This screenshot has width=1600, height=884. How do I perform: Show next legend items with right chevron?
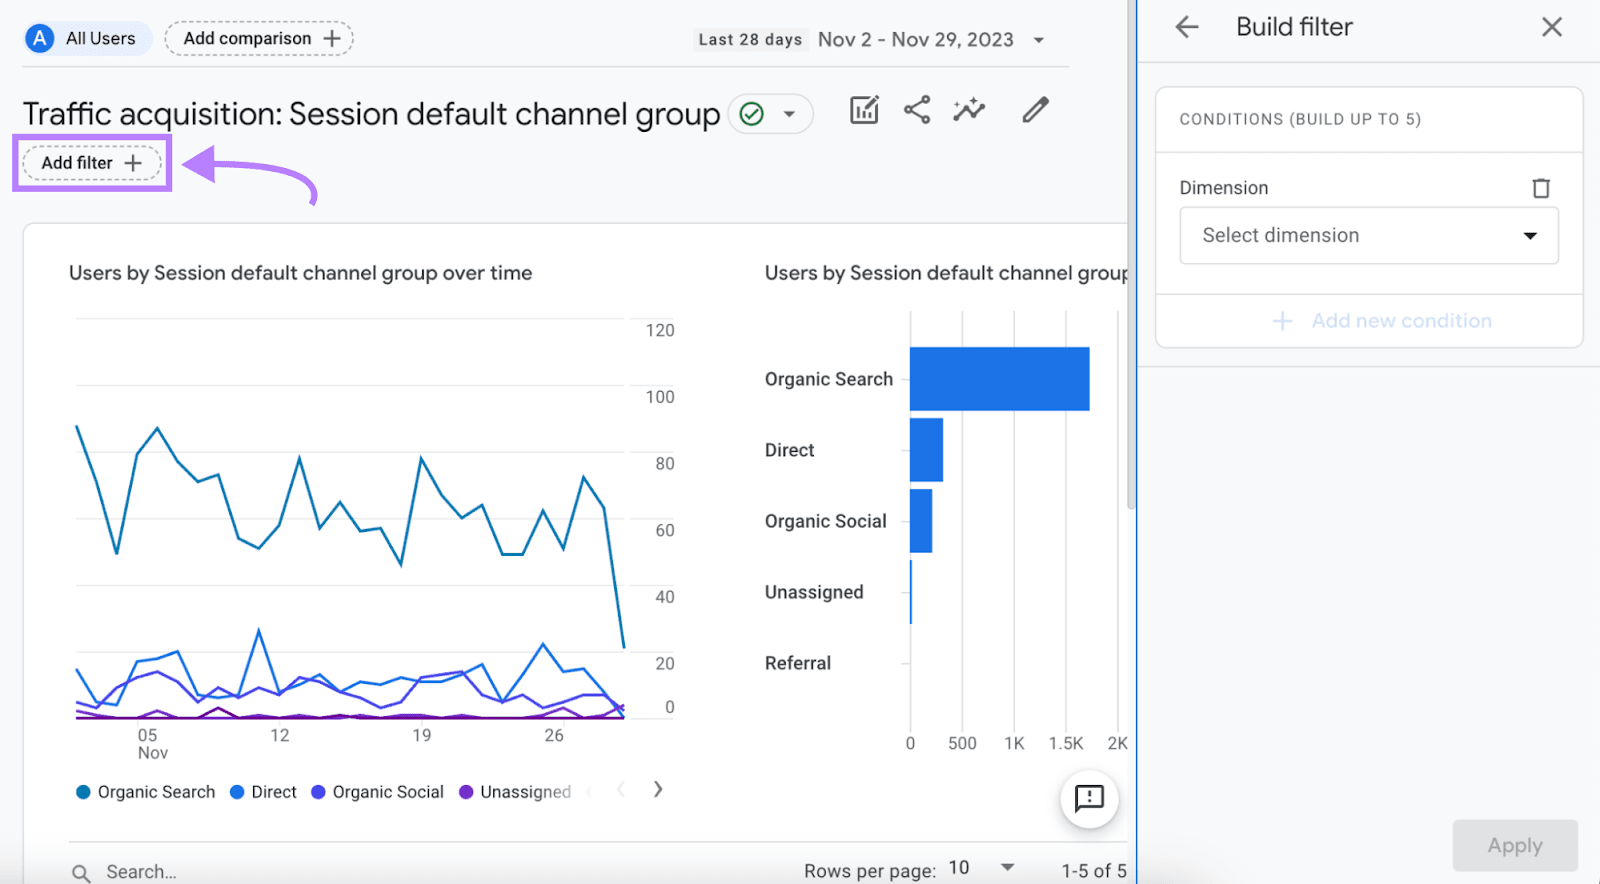(657, 790)
